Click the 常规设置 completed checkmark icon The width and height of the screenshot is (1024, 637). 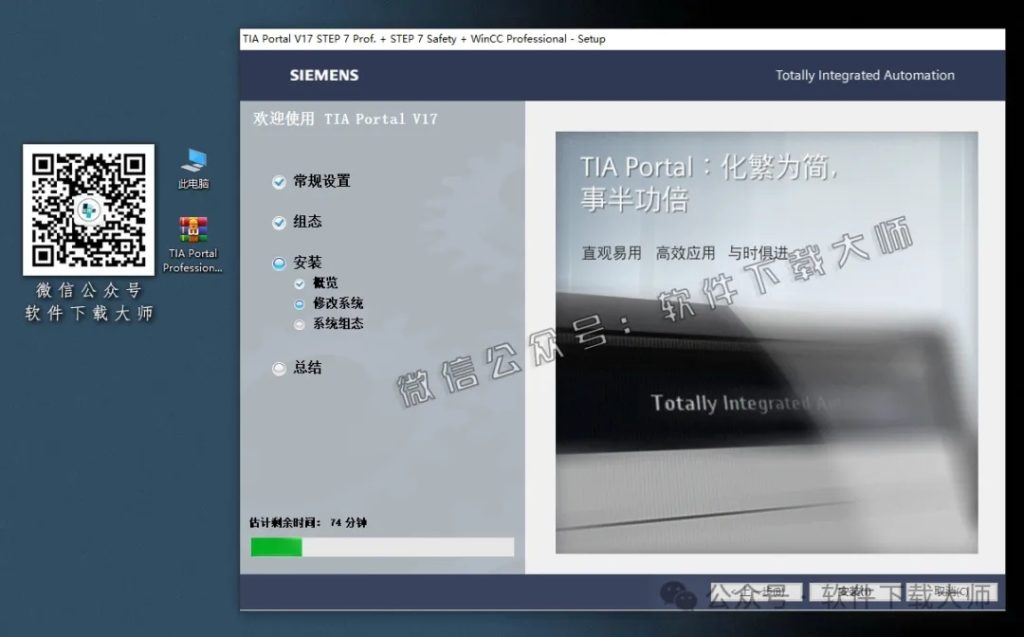[x=277, y=182]
